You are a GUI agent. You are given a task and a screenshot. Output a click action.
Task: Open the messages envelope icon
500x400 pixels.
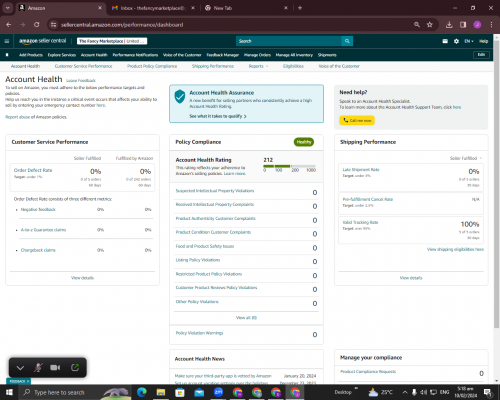[445, 41]
